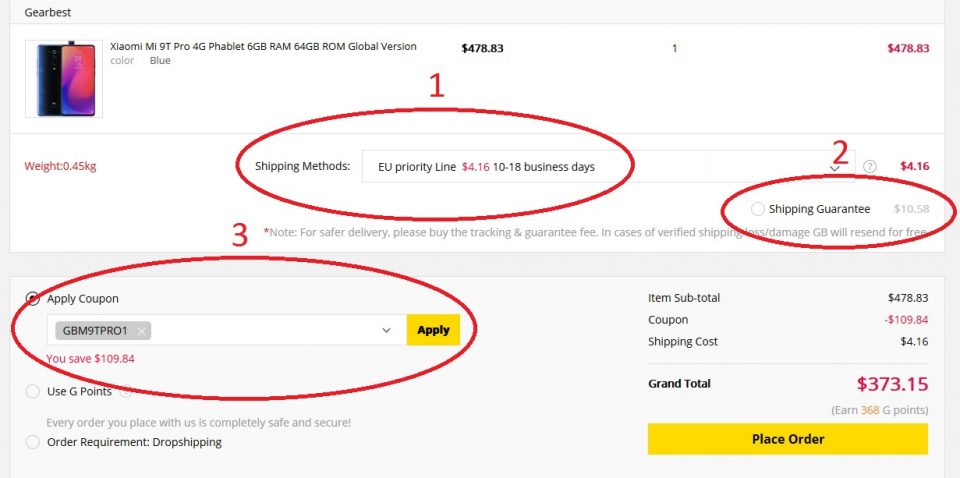The width and height of the screenshot is (960, 478).
Task: Choose the Use G Points option
Action: pos(33,392)
